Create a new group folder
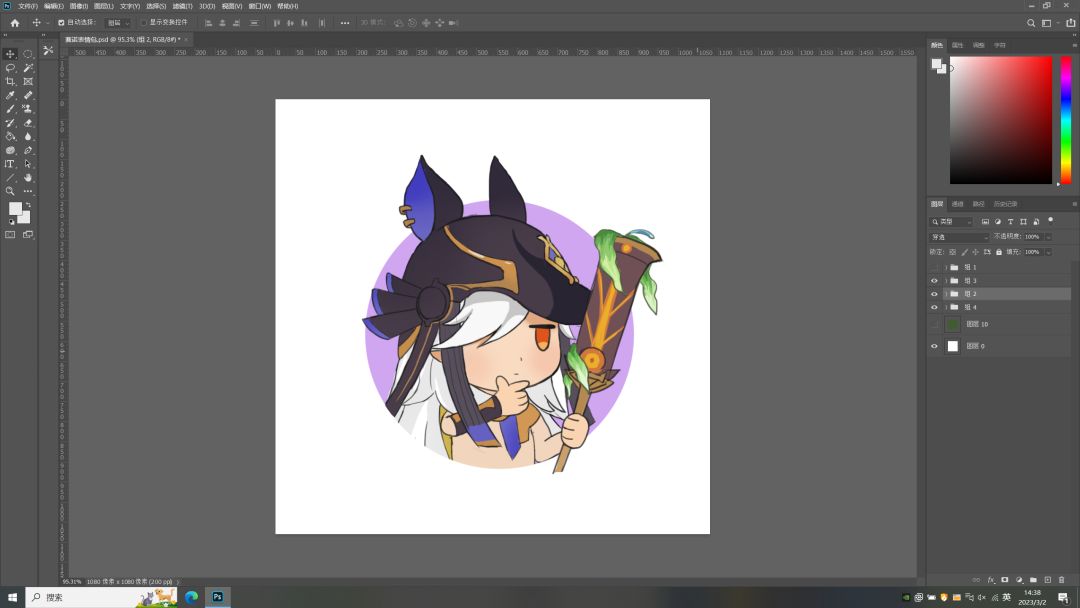This screenshot has height=608, width=1080. pyautogui.click(x=1033, y=580)
